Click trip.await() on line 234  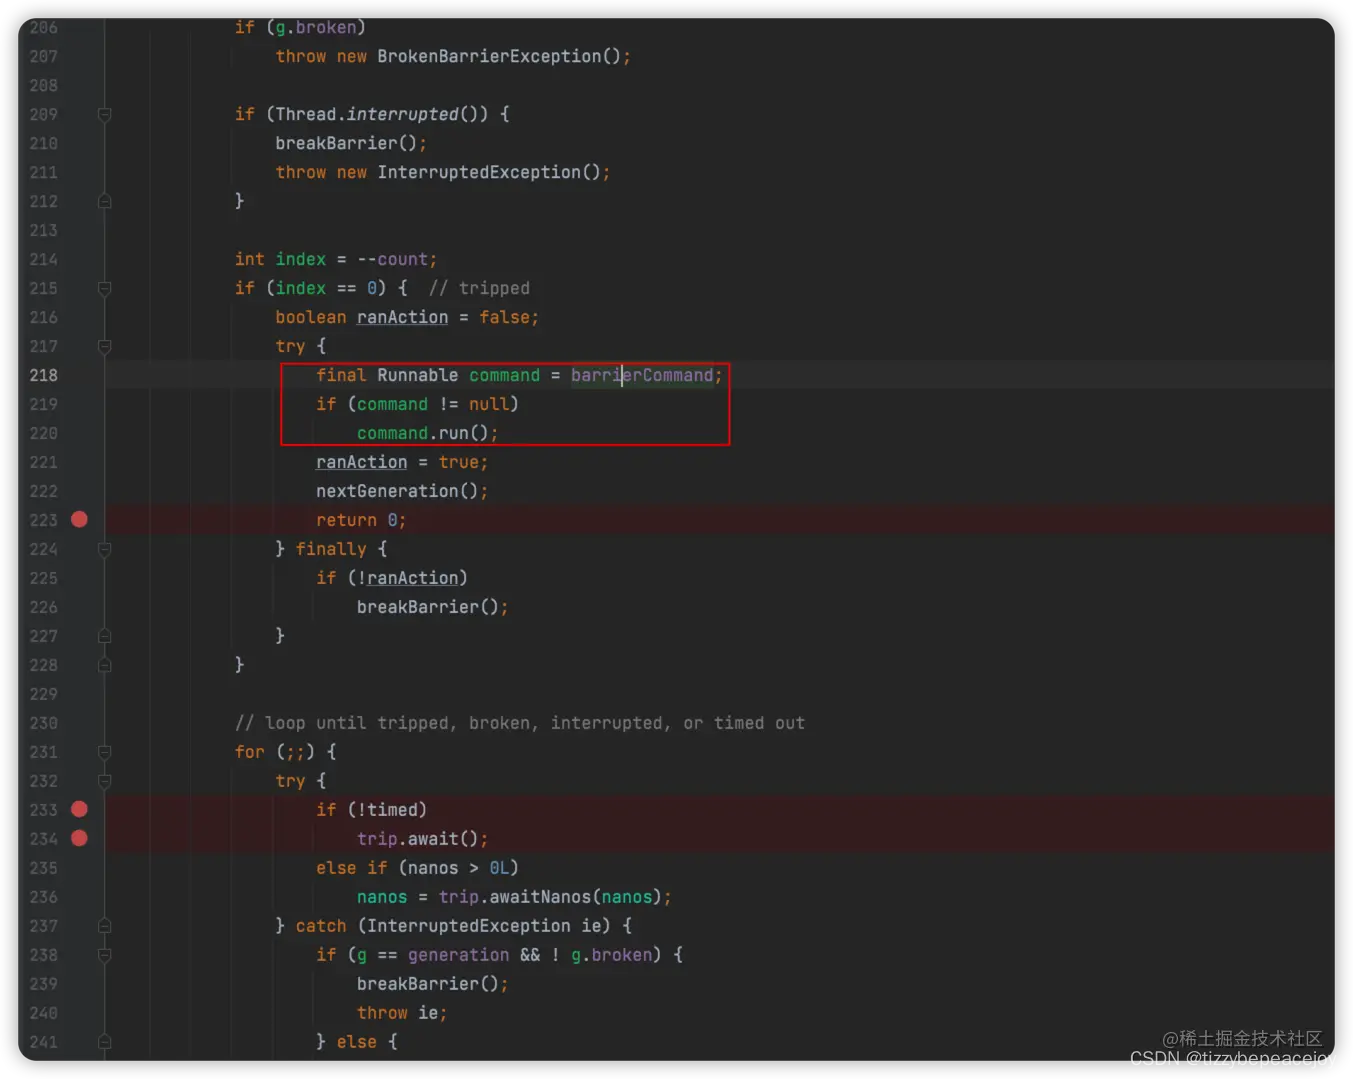418,839
